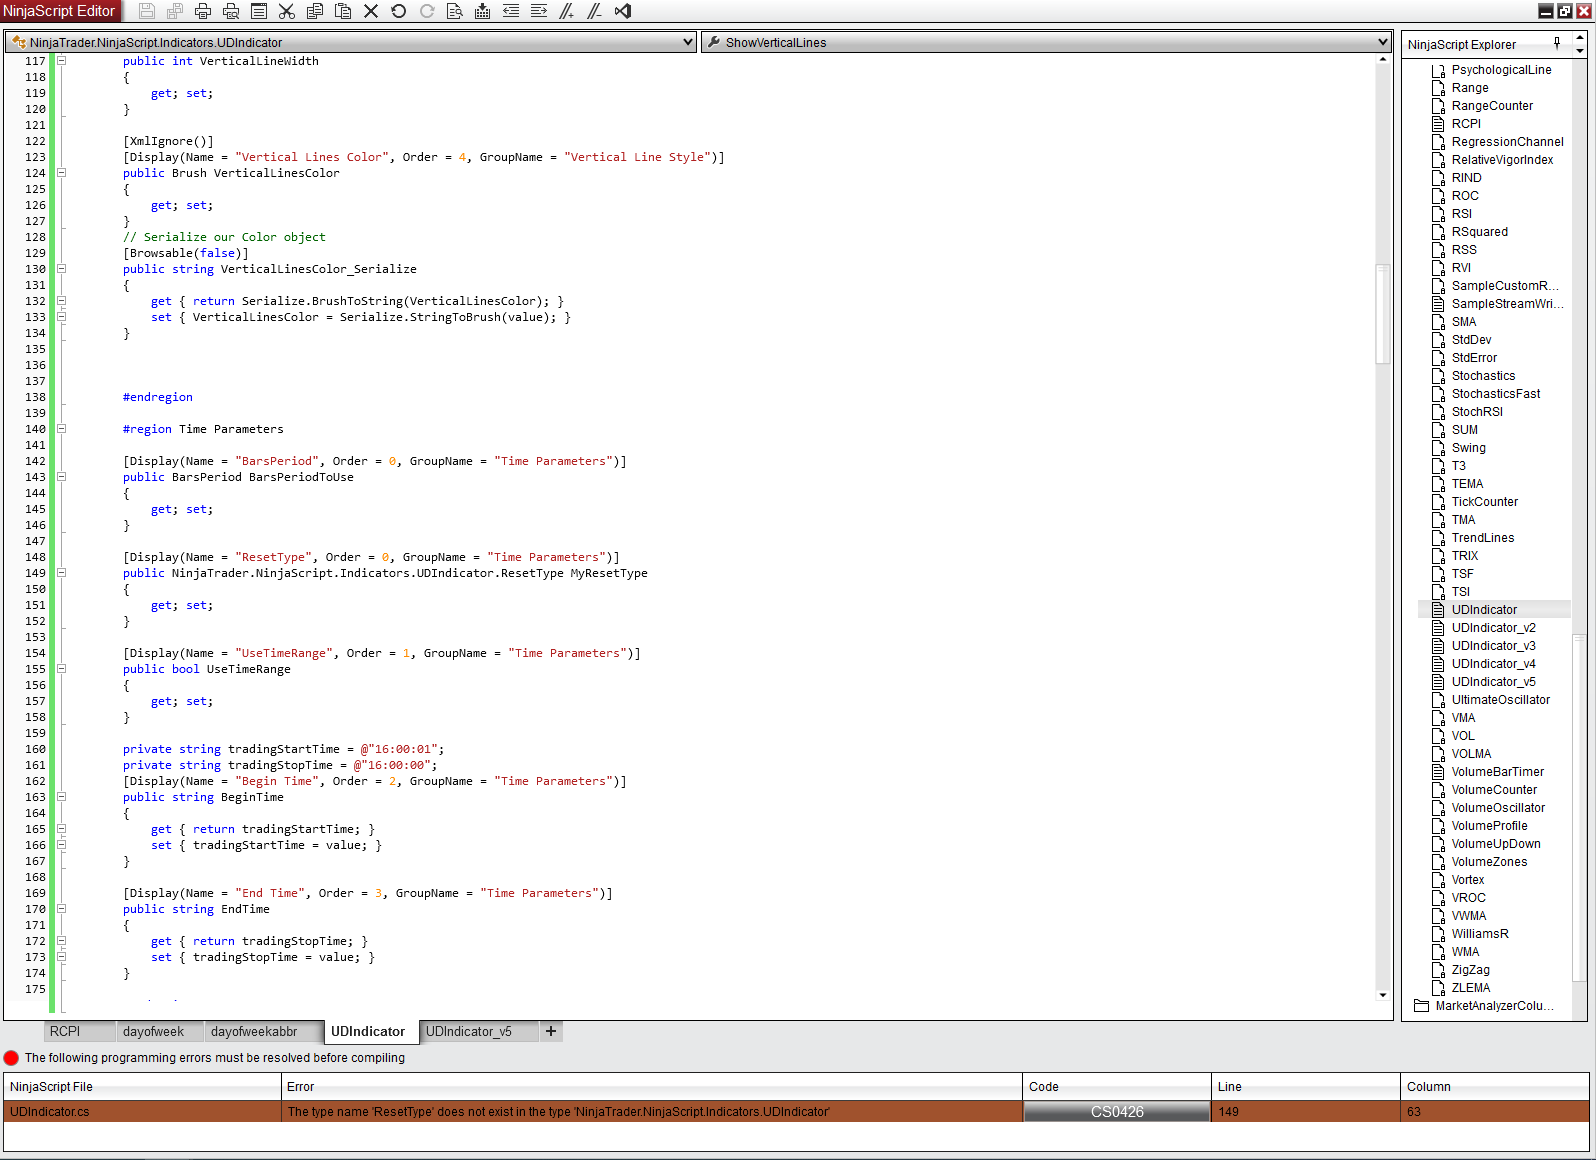Increase indent using toolbar icon
The height and width of the screenshot is (1160, 1596).
[x=539, y=11]
